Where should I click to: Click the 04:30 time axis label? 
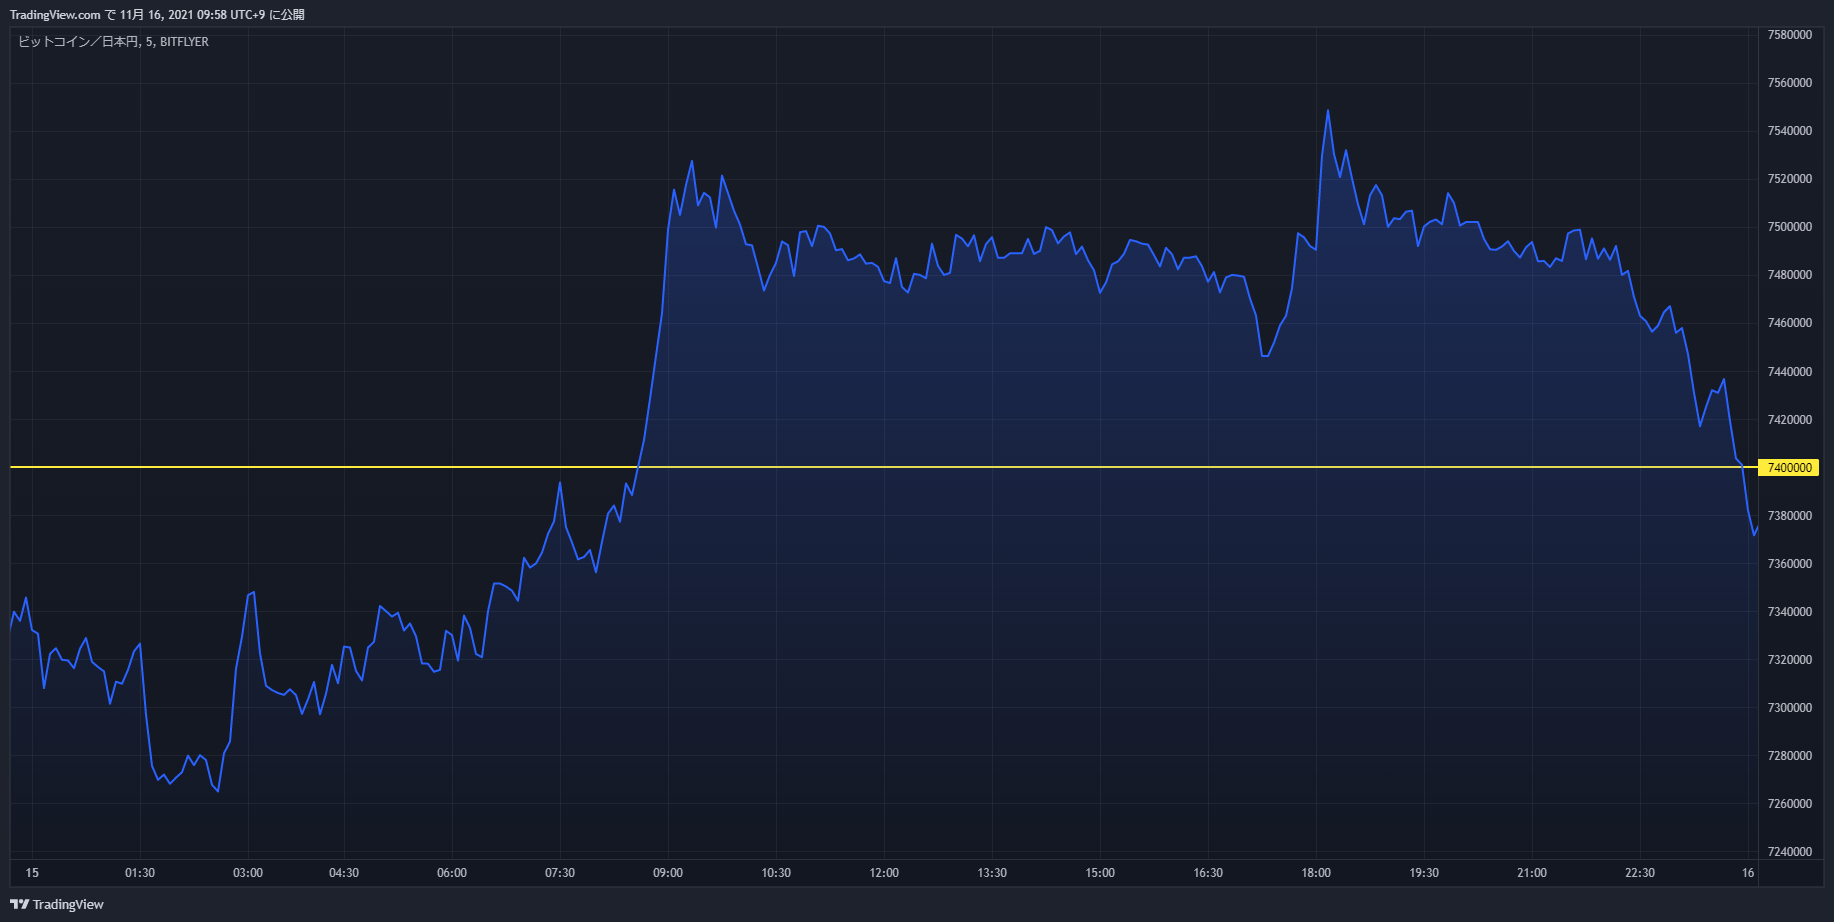click(x=344, y=873)
